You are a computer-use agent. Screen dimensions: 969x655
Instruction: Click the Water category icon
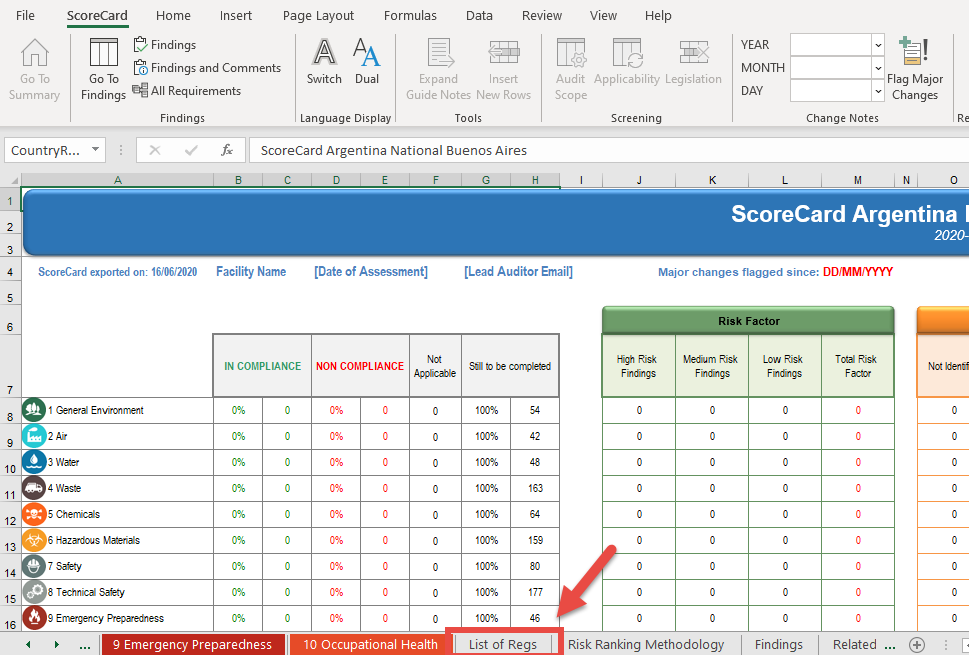[x=34, y=462]
